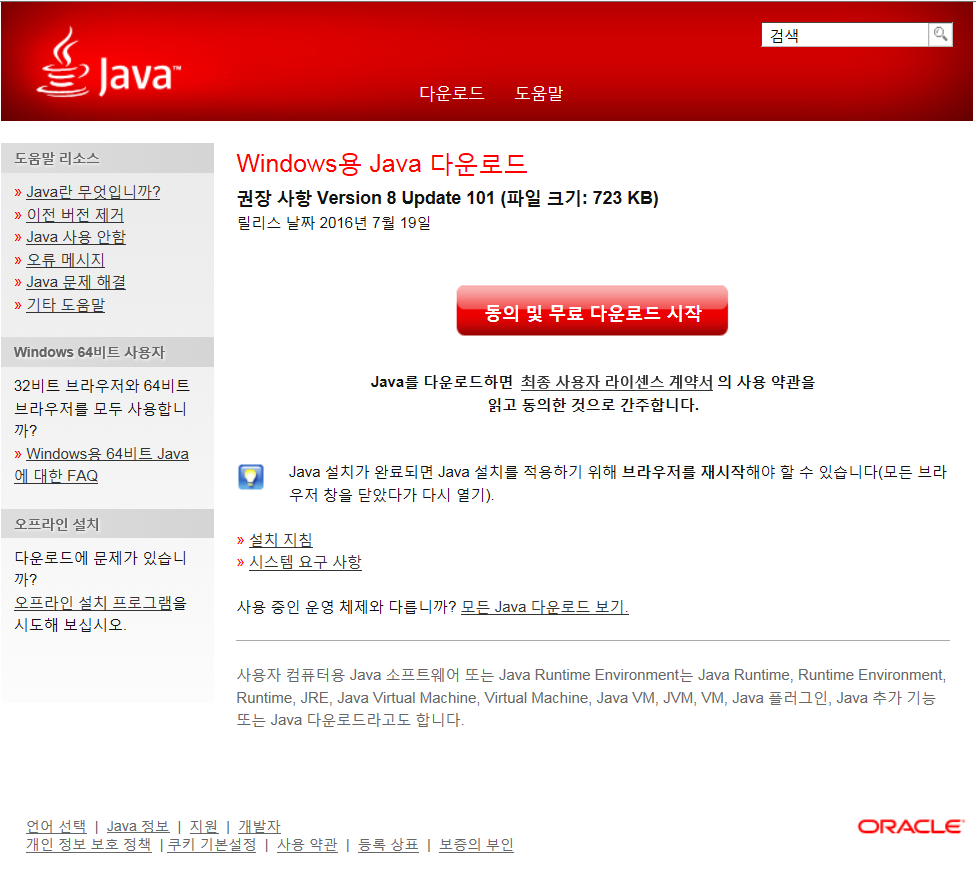The width and height of the screenshot is (976, 876).
Task: Open the 오류 메시지 link
Action: pos(65,260)
